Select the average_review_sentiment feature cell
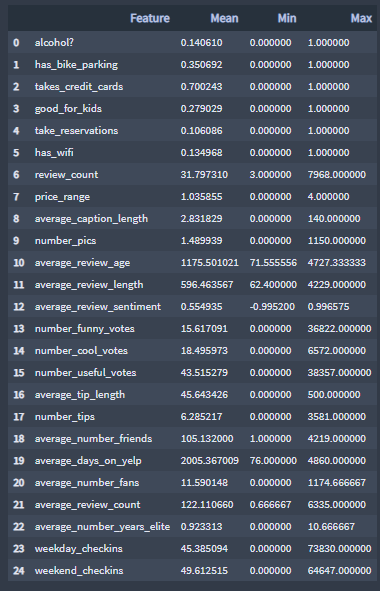 [98, 306]
